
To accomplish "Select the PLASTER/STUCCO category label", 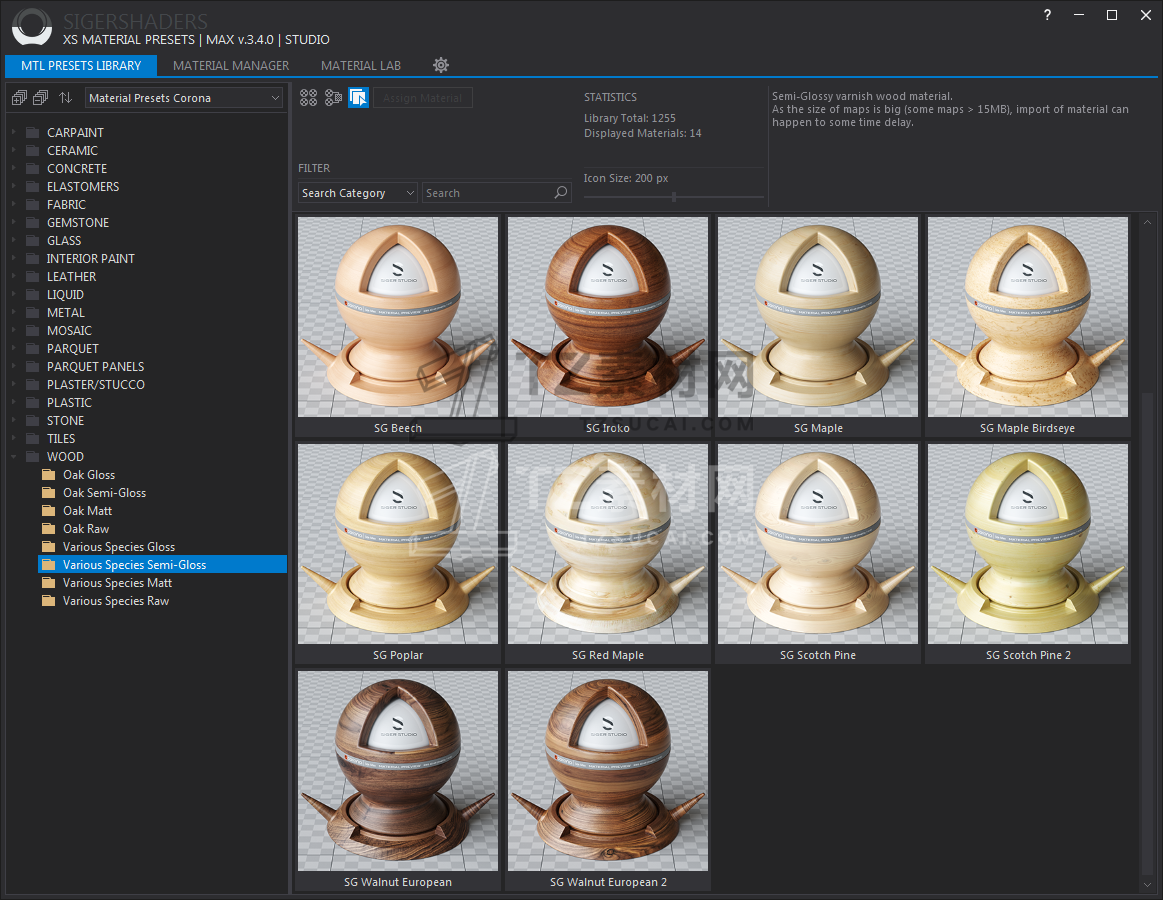I will click(x=96, y=384).
